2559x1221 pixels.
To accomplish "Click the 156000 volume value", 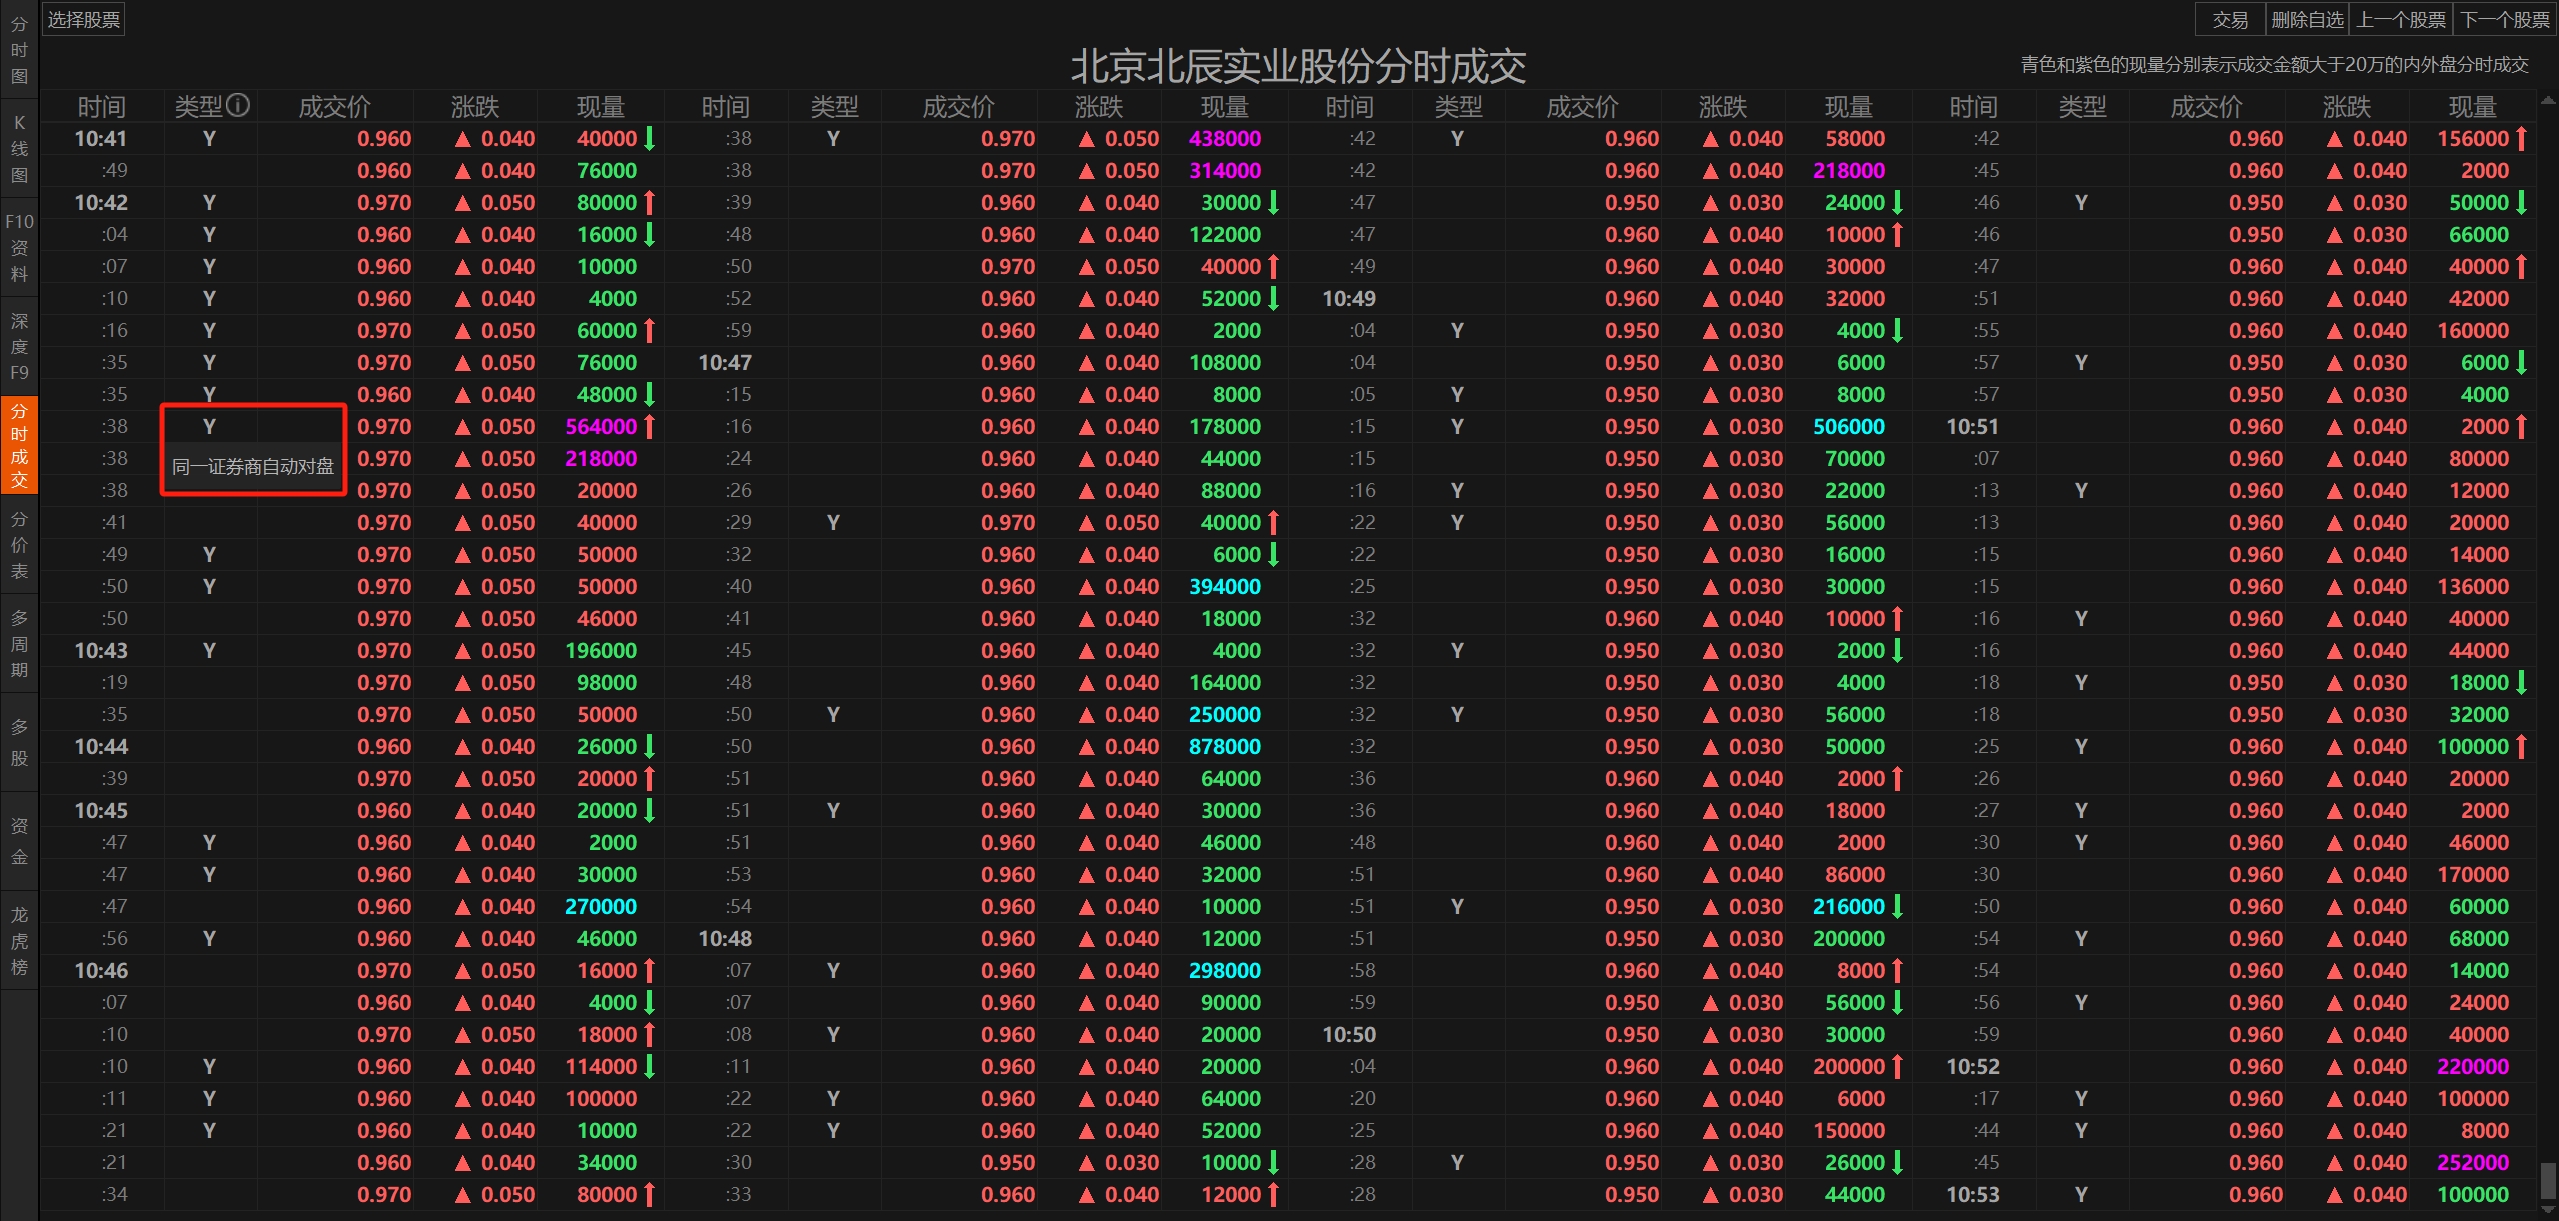I will click(x=2473, y=138).
